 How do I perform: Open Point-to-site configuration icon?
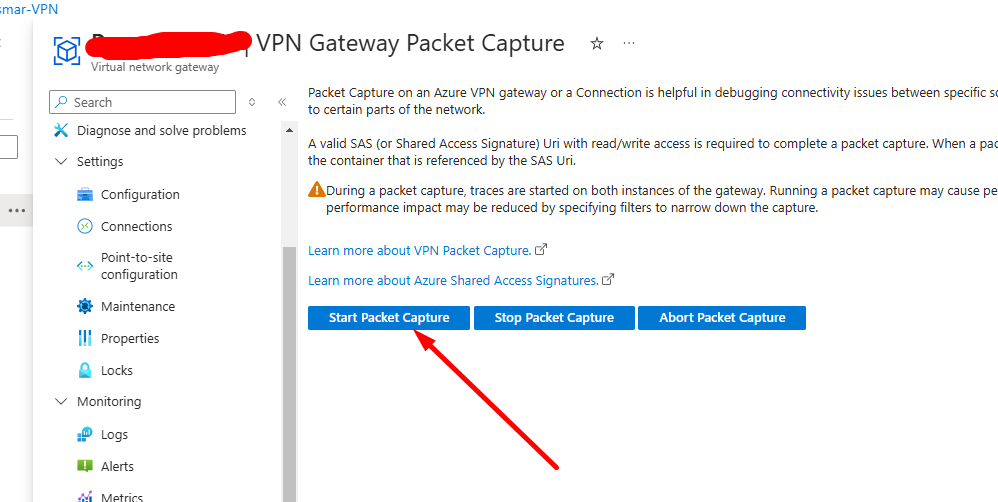[85, 266]
